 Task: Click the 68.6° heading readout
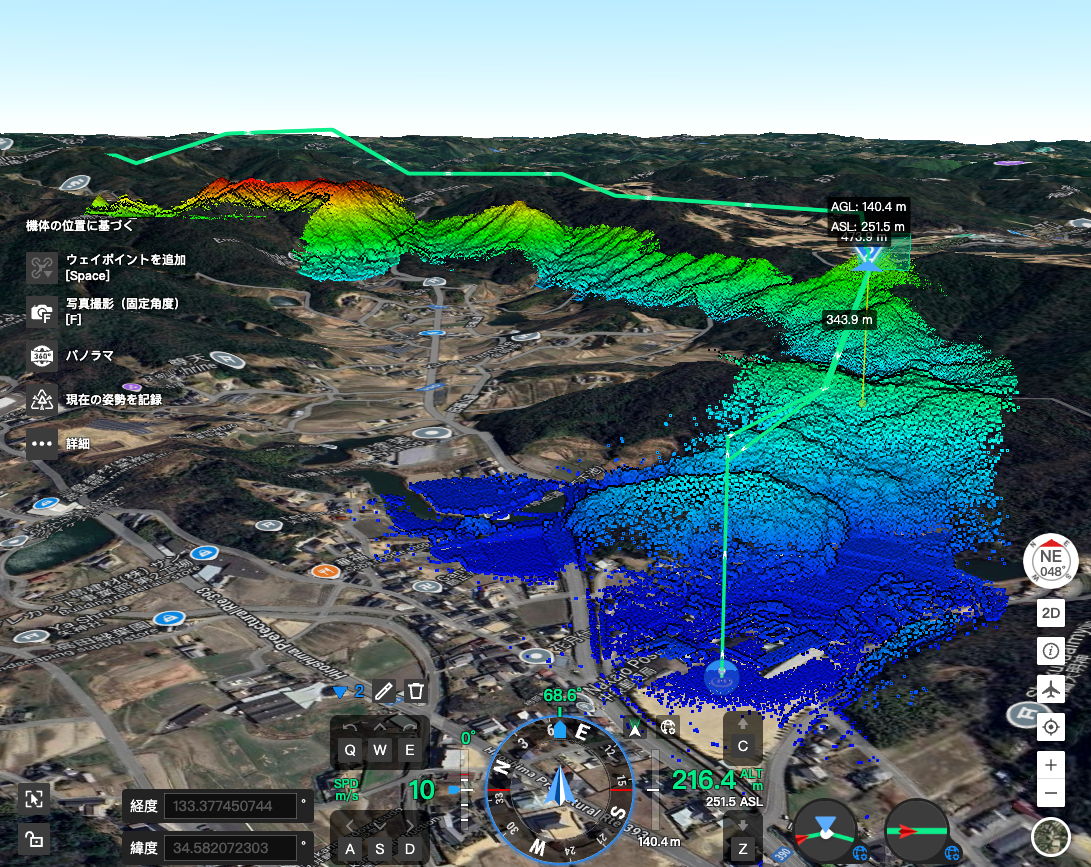[x=562, y=695]
